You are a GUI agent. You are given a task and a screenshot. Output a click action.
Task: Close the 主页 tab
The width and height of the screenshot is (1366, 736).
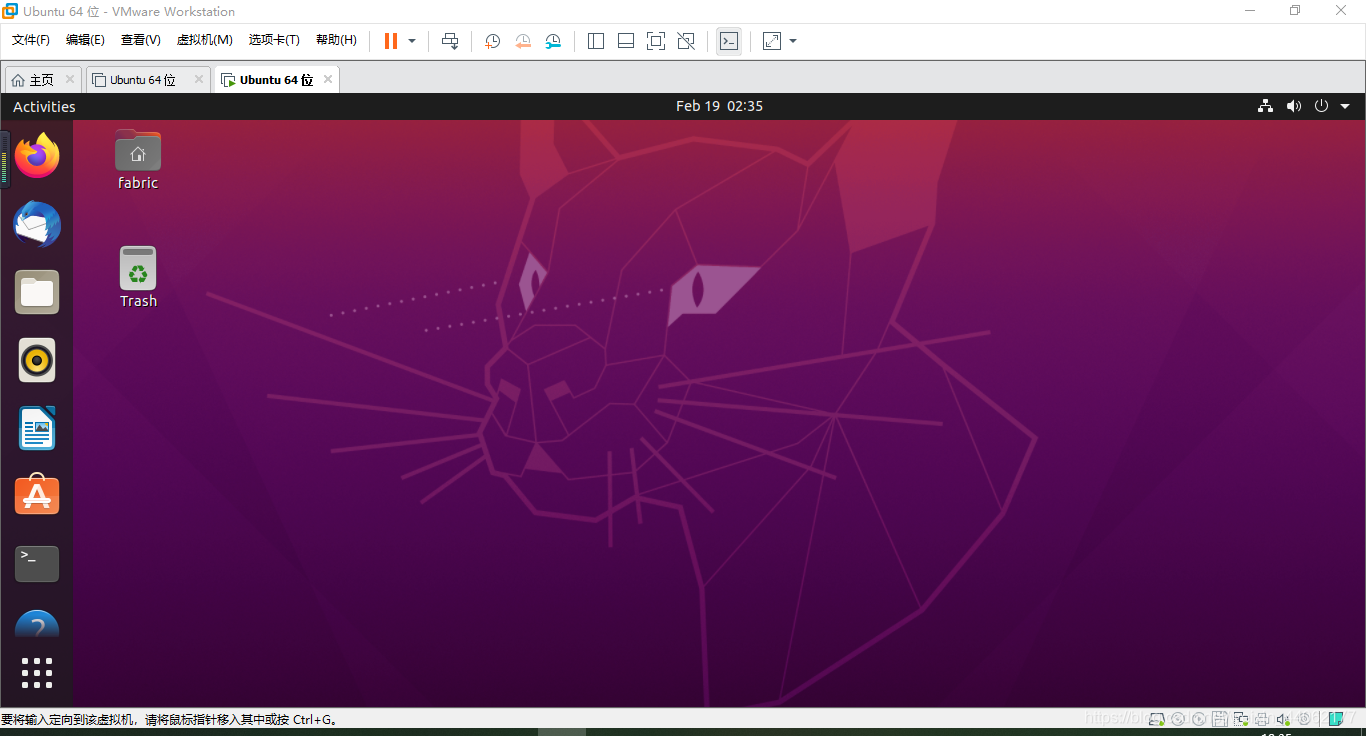pyautogui.click(x=70, y=79)
